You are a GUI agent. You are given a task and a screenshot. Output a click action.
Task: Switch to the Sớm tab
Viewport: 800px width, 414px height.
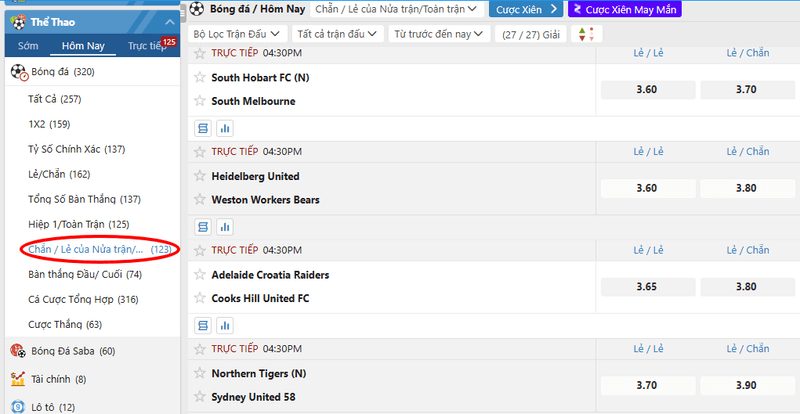point(28,46)
